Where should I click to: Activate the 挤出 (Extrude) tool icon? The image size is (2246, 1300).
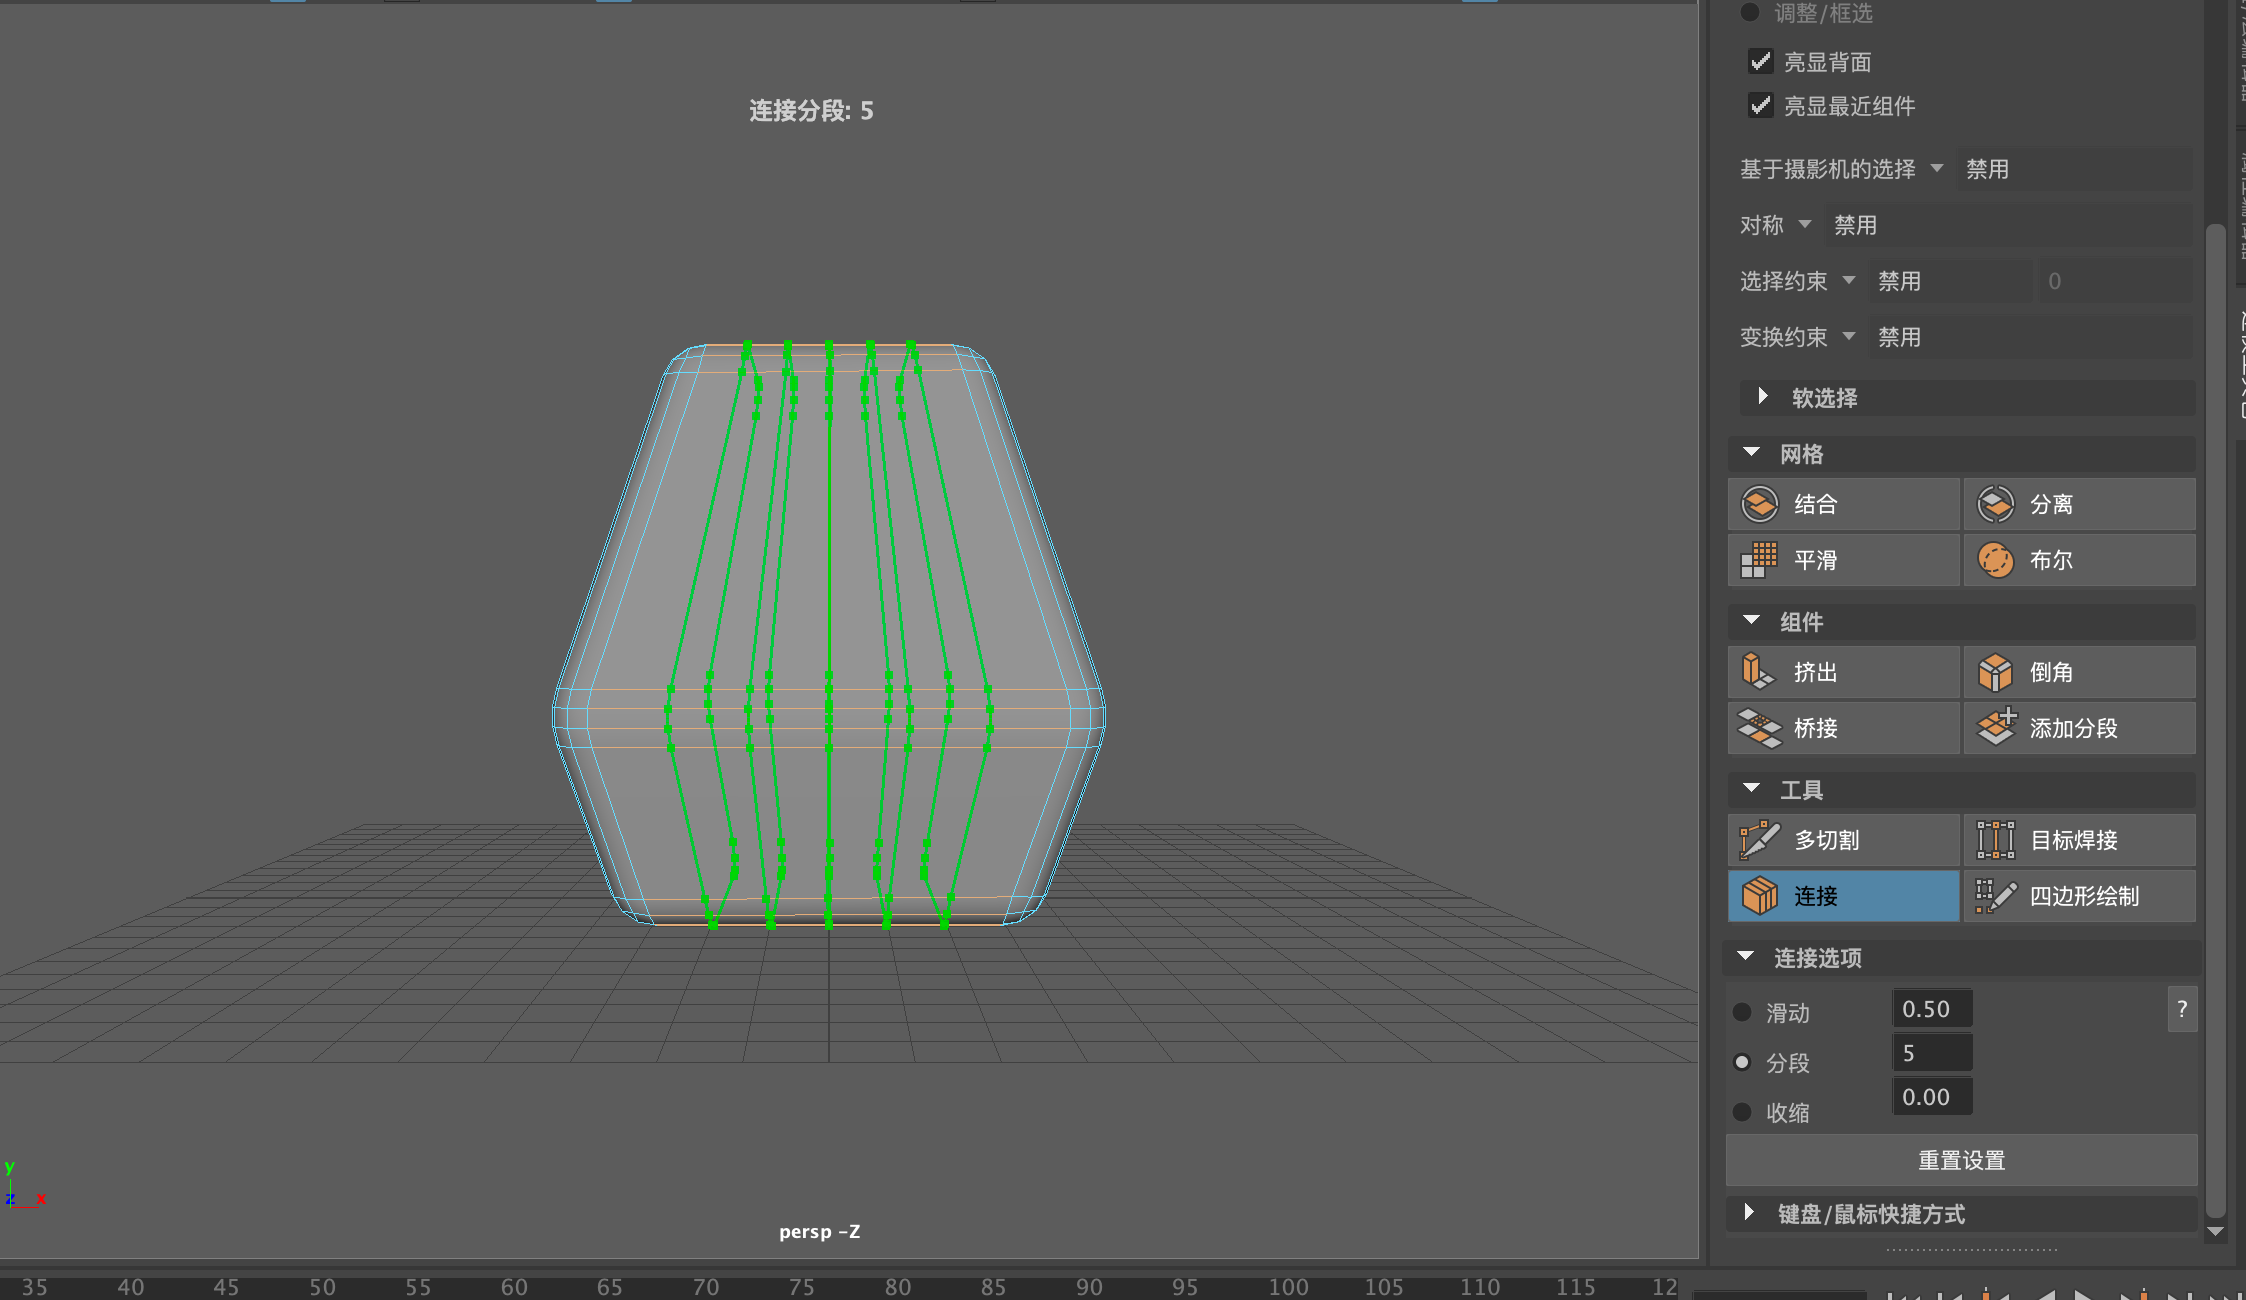[x=1760, y=672]
